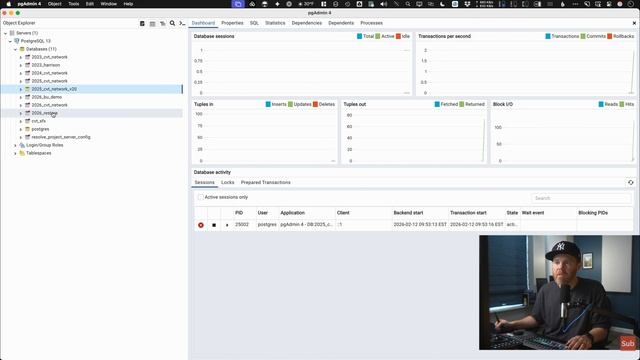Click the Backend start column header
The height and width of the screenshot is (360, 640).
tap(408, 213)
